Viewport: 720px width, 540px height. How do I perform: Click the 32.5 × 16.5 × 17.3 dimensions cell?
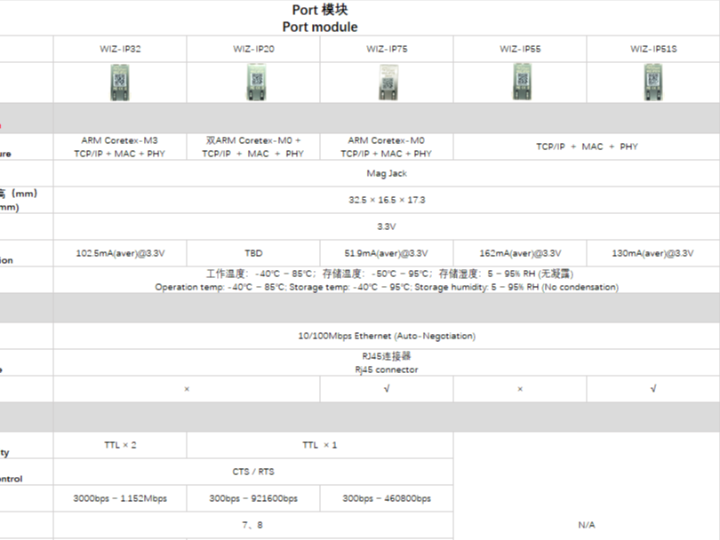click(386, 200)
